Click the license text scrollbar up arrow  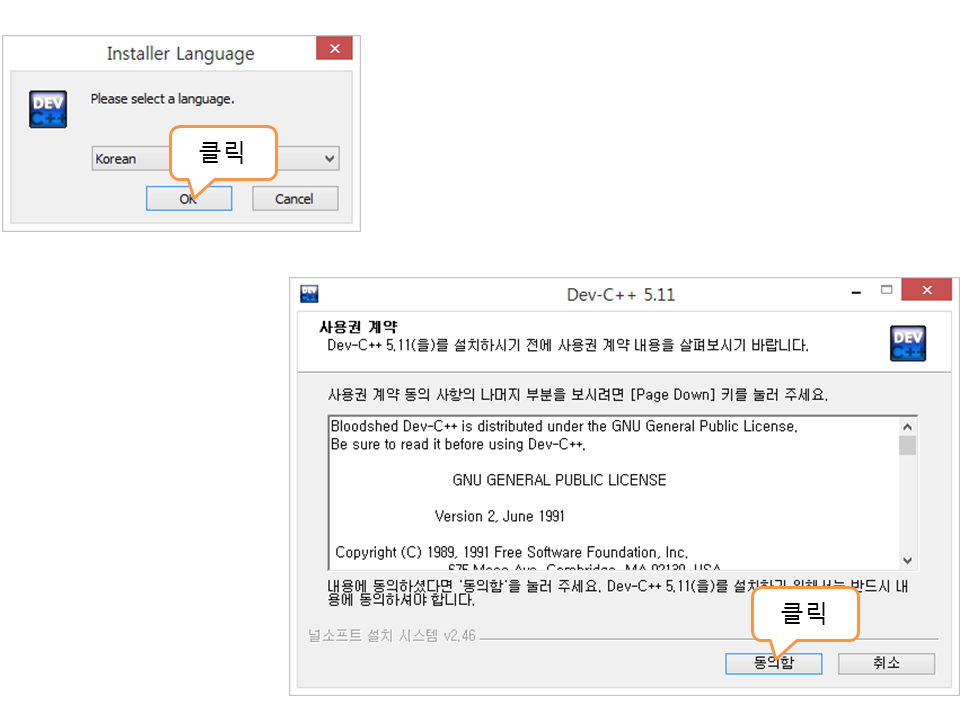pos(907,426)
